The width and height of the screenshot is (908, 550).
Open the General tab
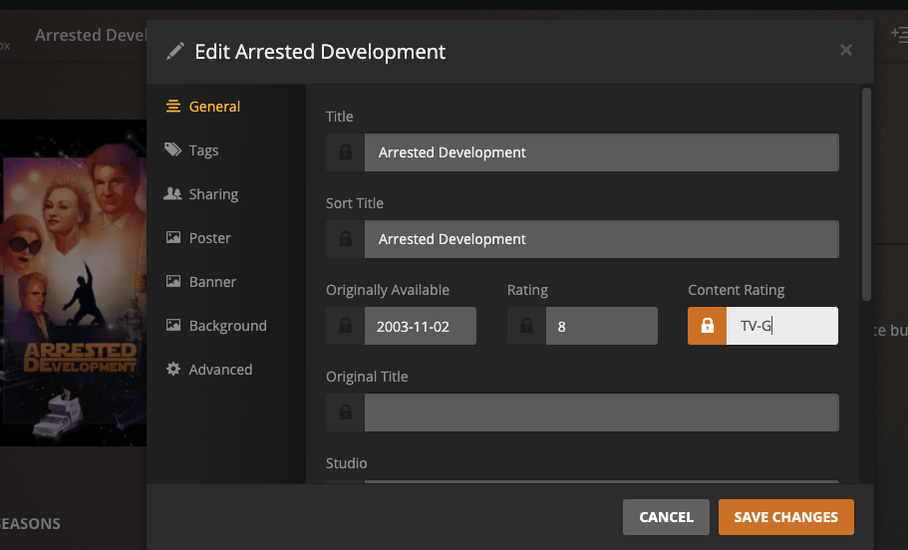click(214, 107)
